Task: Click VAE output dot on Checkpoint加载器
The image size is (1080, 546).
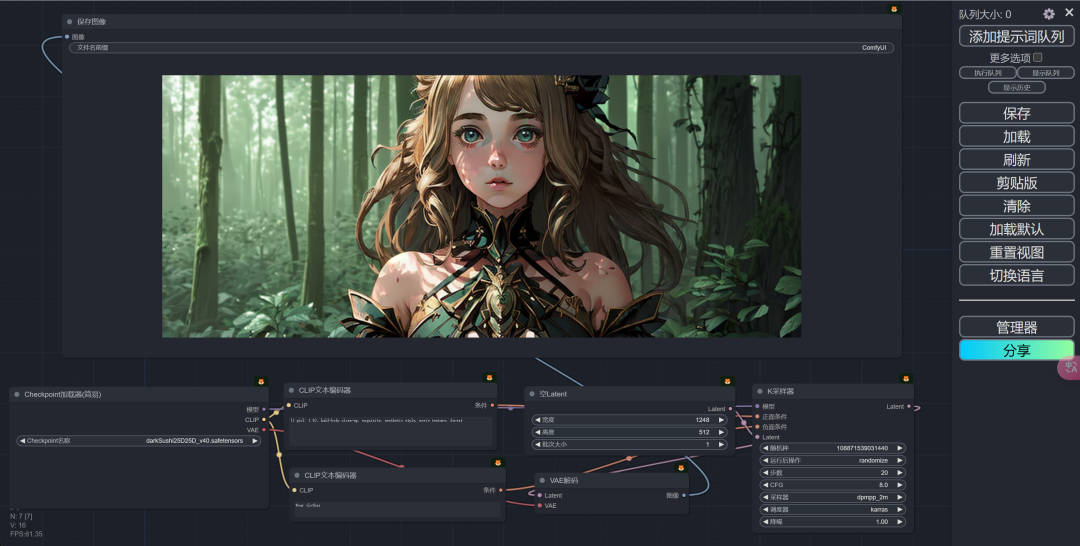Action: point(264,430)
